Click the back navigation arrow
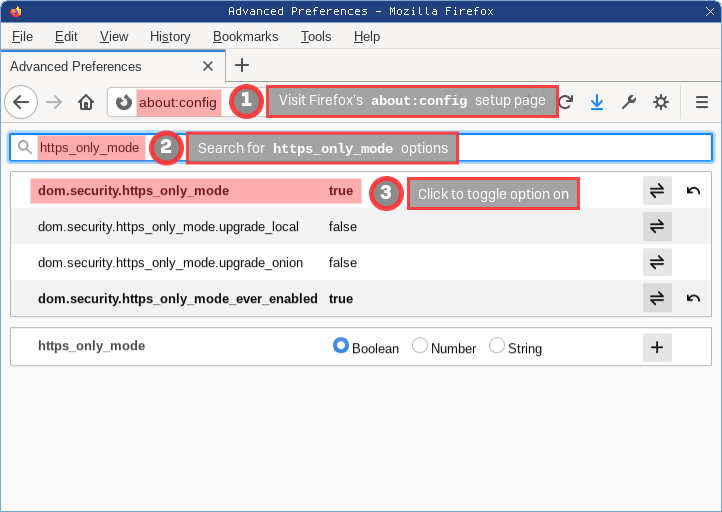 pos(21,102)
